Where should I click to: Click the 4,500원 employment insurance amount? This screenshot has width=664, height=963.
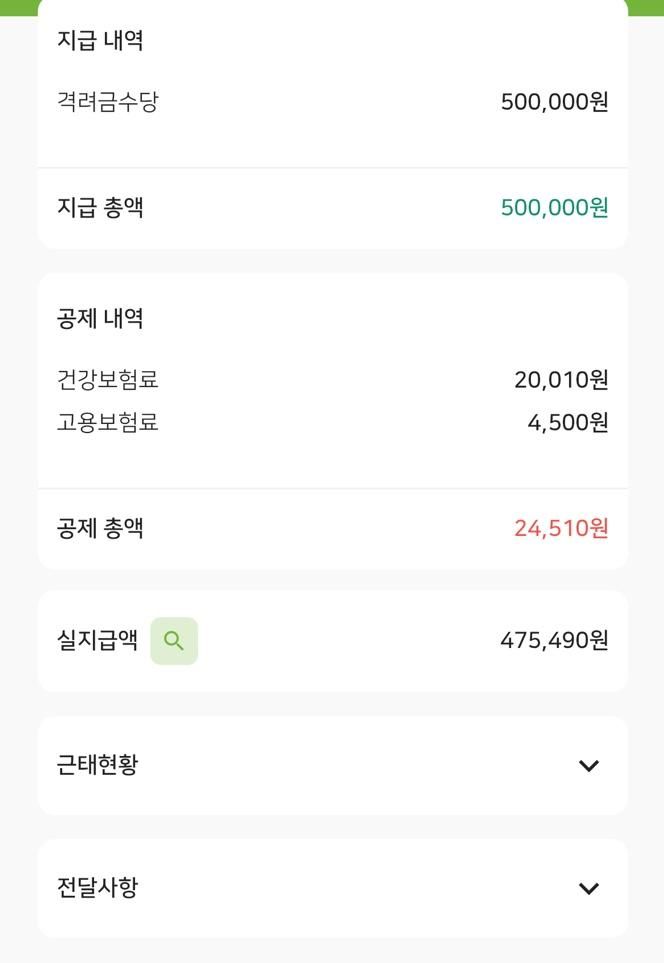point(568,422)
